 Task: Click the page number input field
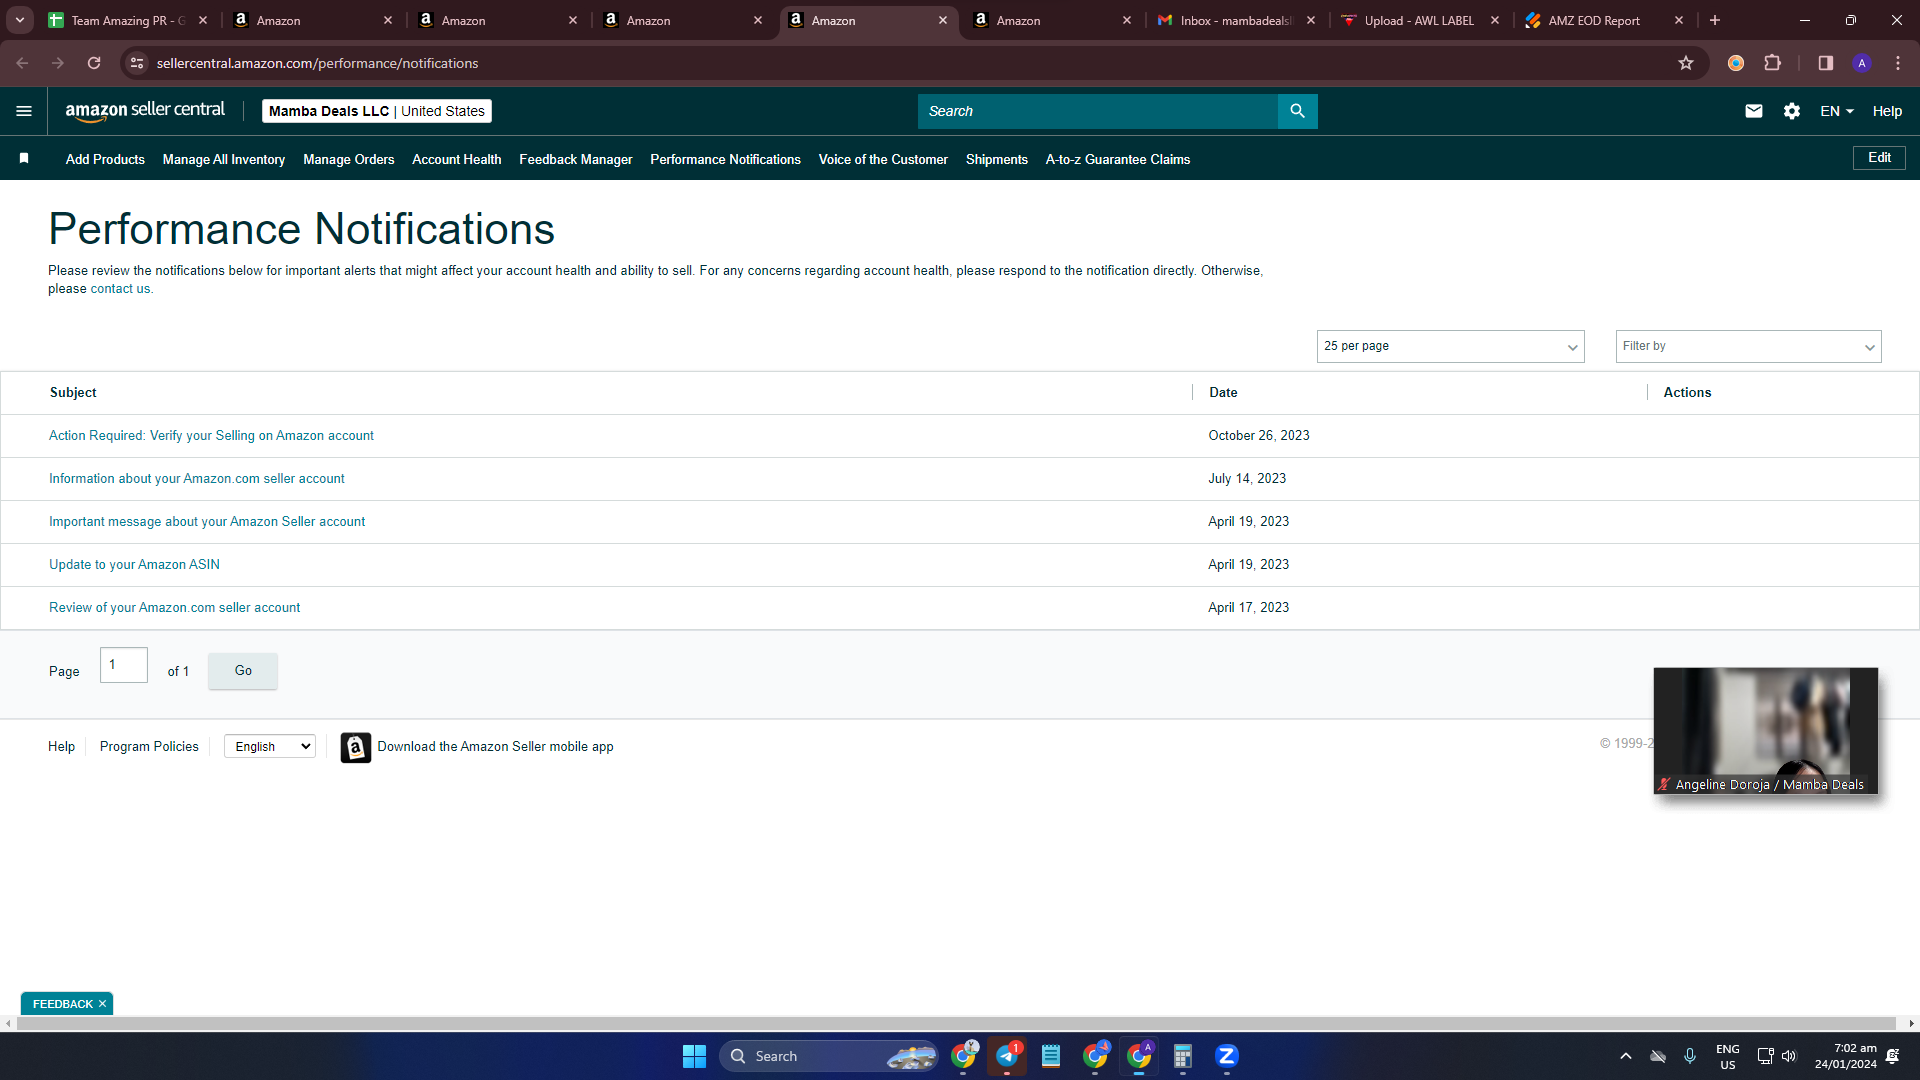point(124,665)
